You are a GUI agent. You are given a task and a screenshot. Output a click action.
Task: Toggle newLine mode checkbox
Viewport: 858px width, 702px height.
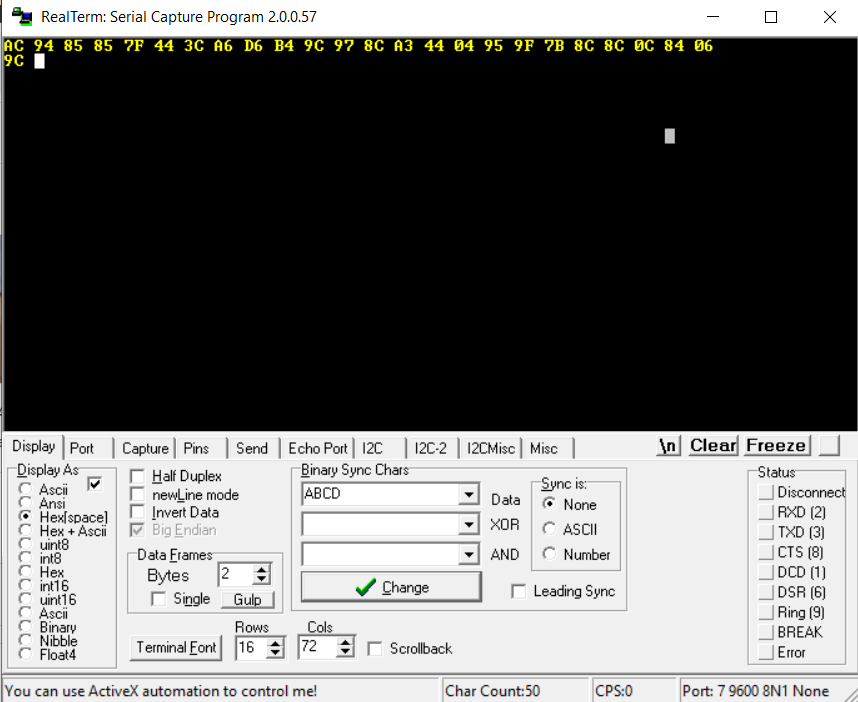coord(137,494)
